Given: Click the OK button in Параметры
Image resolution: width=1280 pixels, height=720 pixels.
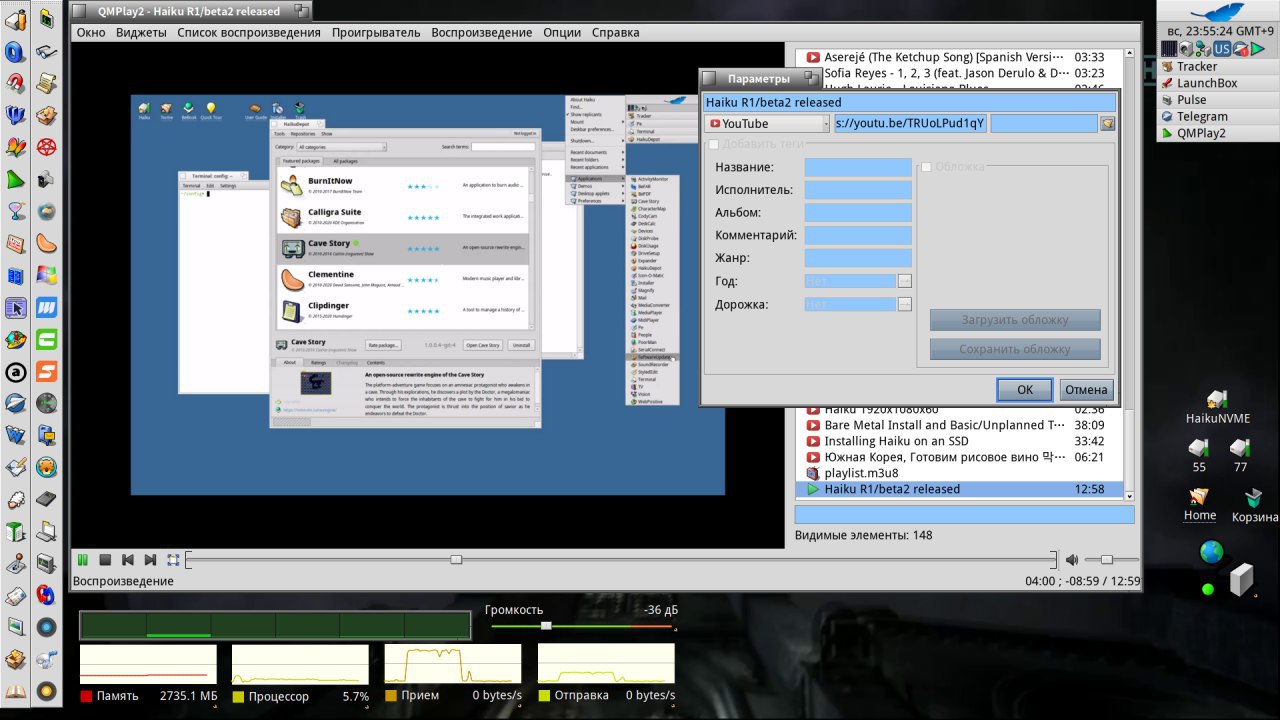Looking at the screenshot, I should pyautogui.click(x=1024, y=390).
